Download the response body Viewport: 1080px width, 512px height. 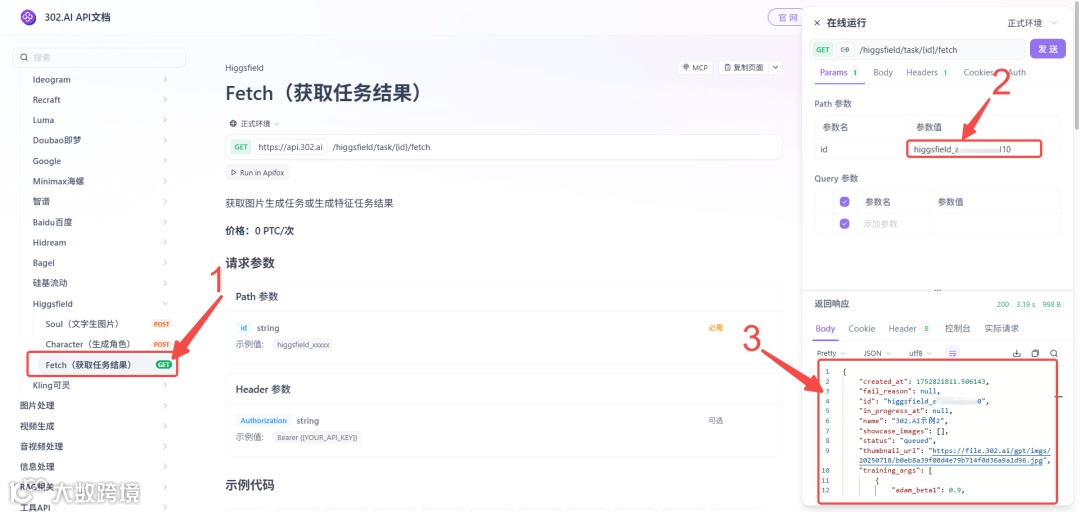pos(1017,354)
